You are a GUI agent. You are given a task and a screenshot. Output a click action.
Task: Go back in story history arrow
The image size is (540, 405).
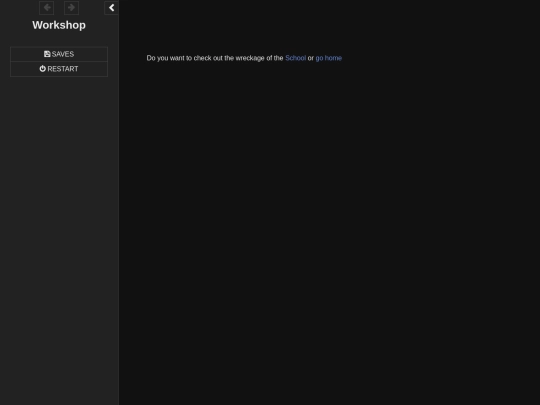tap(46, 8)
